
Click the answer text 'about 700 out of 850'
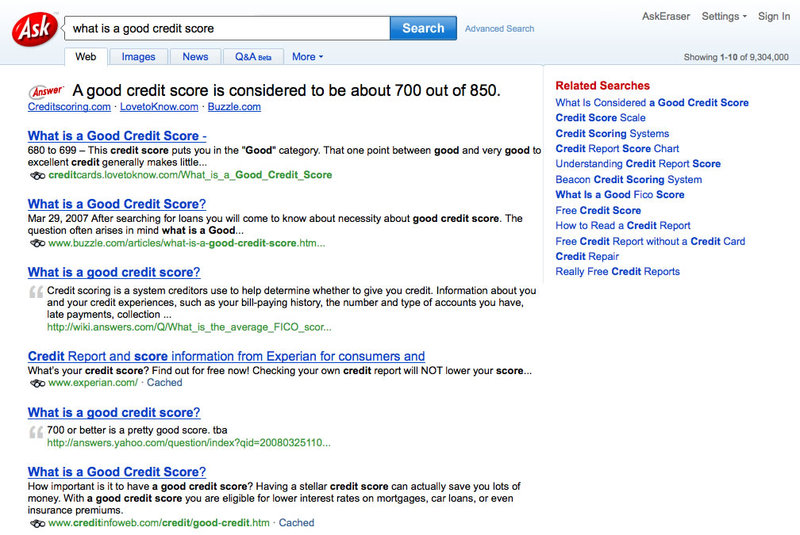coord(422,91)
